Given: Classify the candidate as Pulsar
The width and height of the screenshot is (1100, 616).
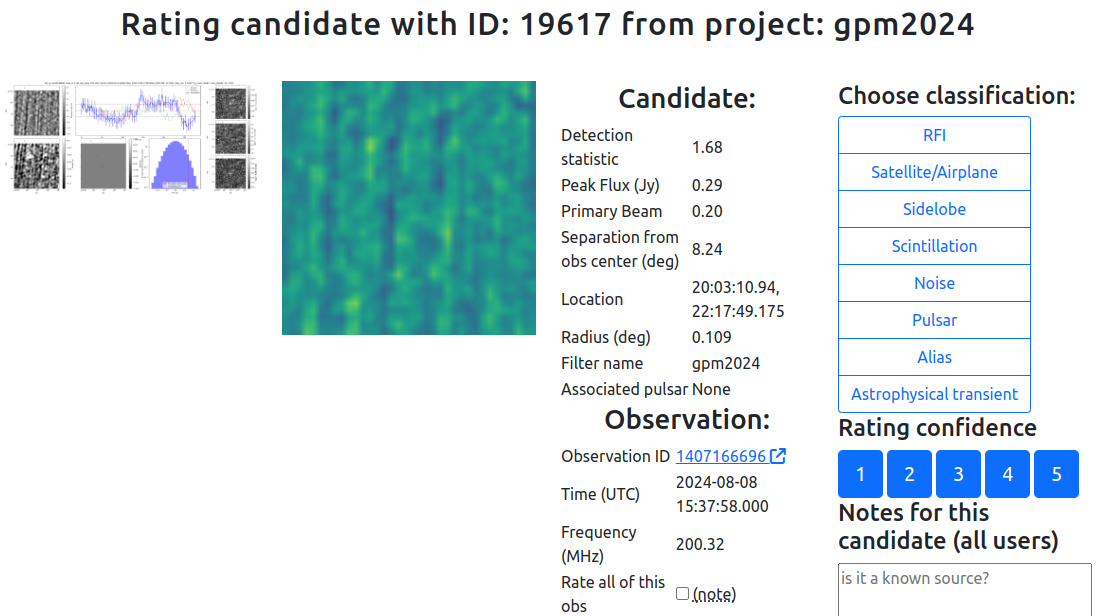Looking at the screenshot, I should click(x=933, y=319).
